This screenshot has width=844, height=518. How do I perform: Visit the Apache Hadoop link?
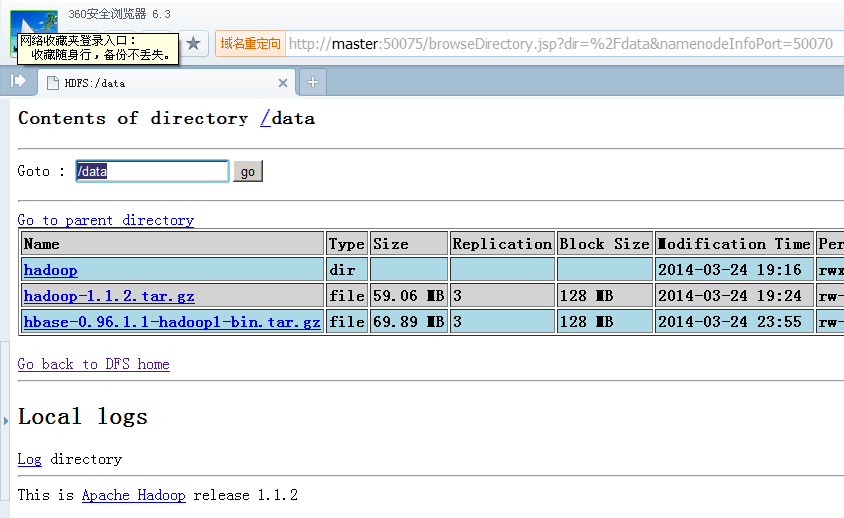[133, 495]
